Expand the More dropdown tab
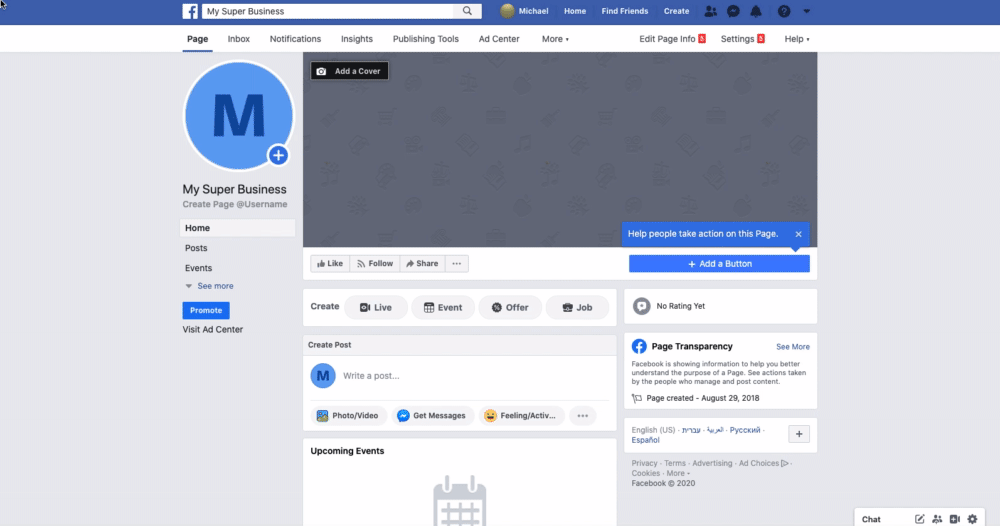 [555, 39]
